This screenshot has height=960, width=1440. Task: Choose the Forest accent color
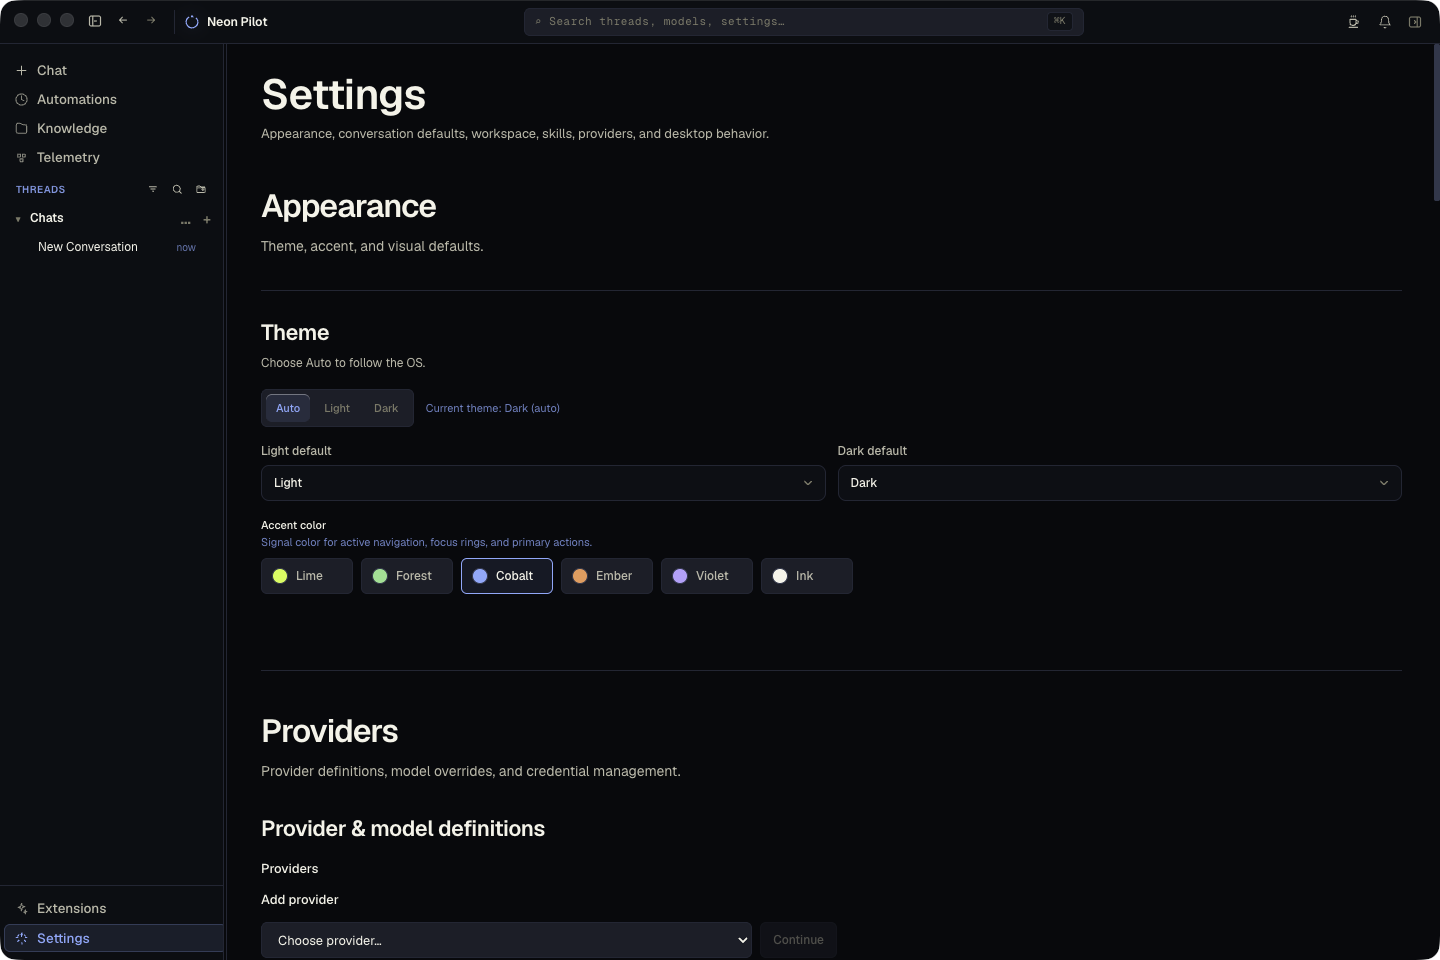407,576
